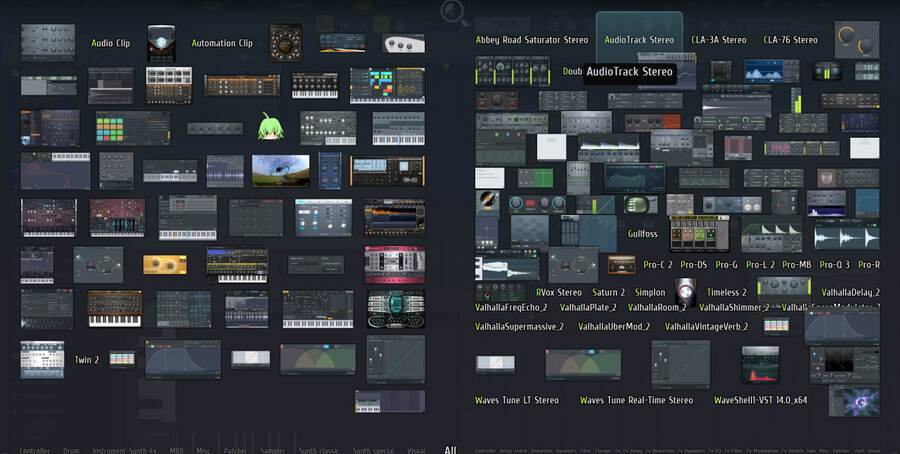Load the ValhallaSupermassive_2 reverb
The image size is (900, 454).
(519, 326)
